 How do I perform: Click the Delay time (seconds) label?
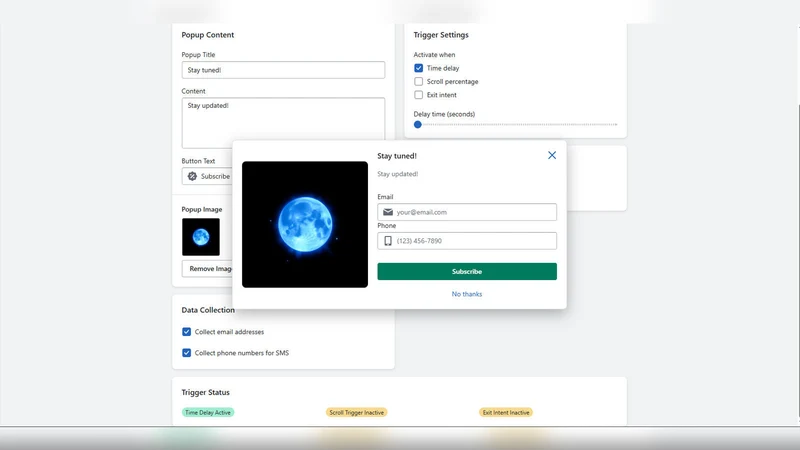[x=444, y=114]
